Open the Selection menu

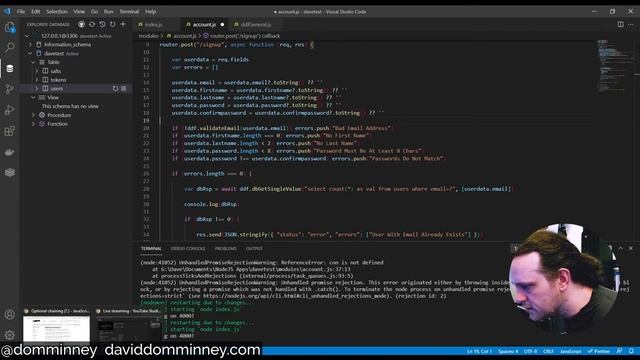(x=57, y=11)
